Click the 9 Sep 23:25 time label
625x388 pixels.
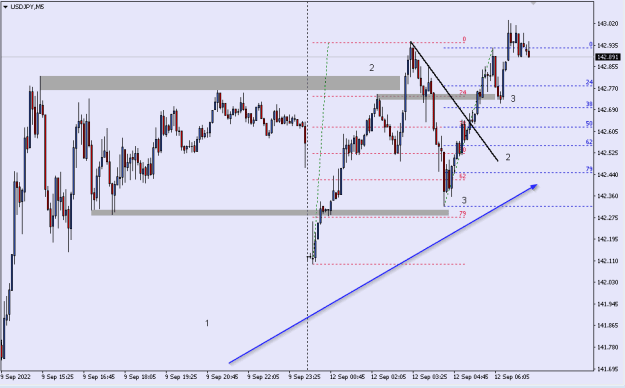(x=305, y=376)
